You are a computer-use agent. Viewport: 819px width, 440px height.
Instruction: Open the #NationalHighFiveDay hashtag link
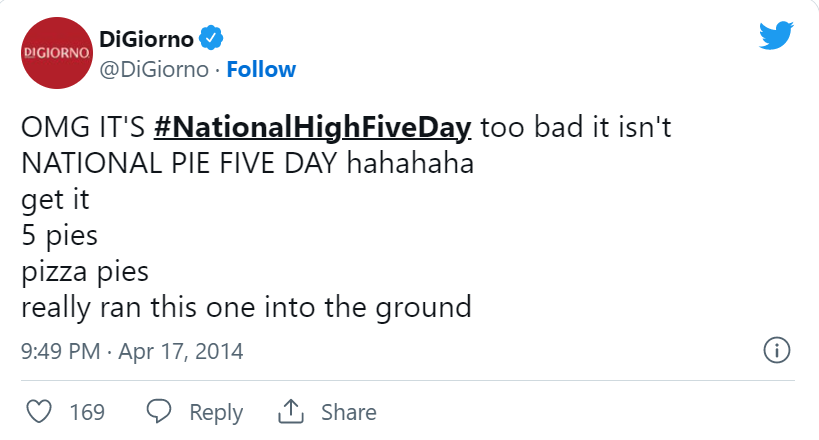(315, 128)
